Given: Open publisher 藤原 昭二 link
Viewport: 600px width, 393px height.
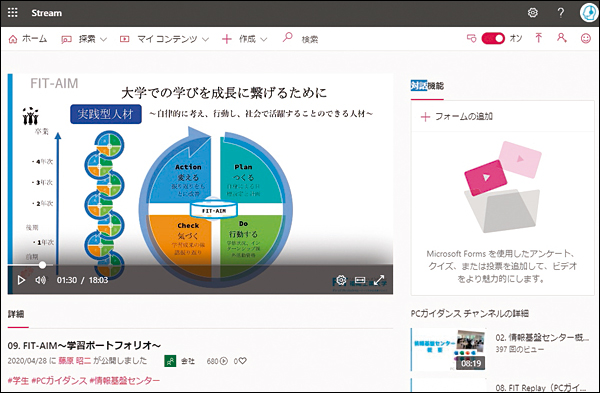Looking at the screenshot, I should (x=75, y=361).
